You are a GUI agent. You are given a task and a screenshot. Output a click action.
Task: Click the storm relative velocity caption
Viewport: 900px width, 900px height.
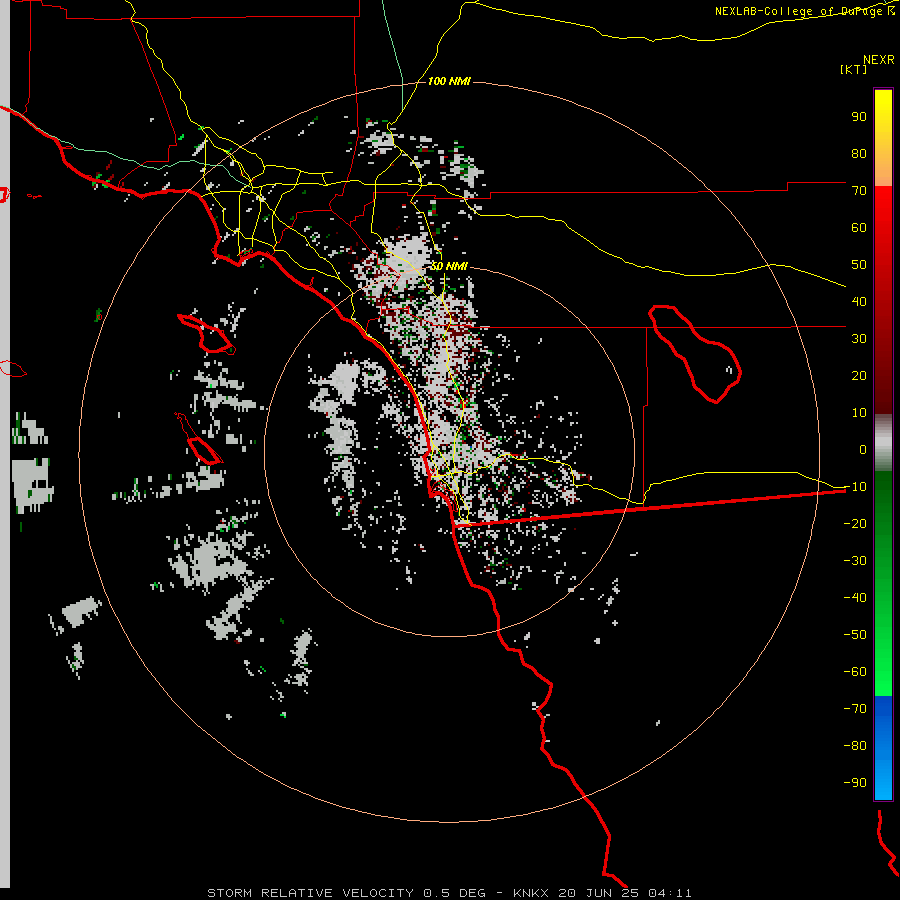tap(449, 893)
